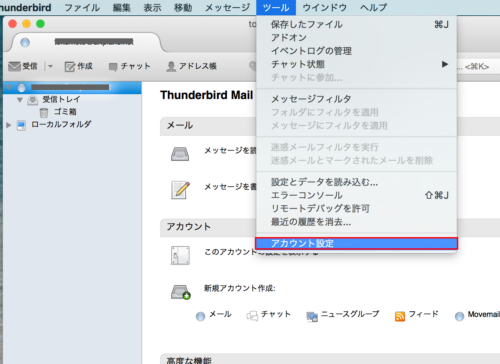500x364 pixels.
Task: Select ゴミ箱 trash folder icon
Action: [44, 113]
